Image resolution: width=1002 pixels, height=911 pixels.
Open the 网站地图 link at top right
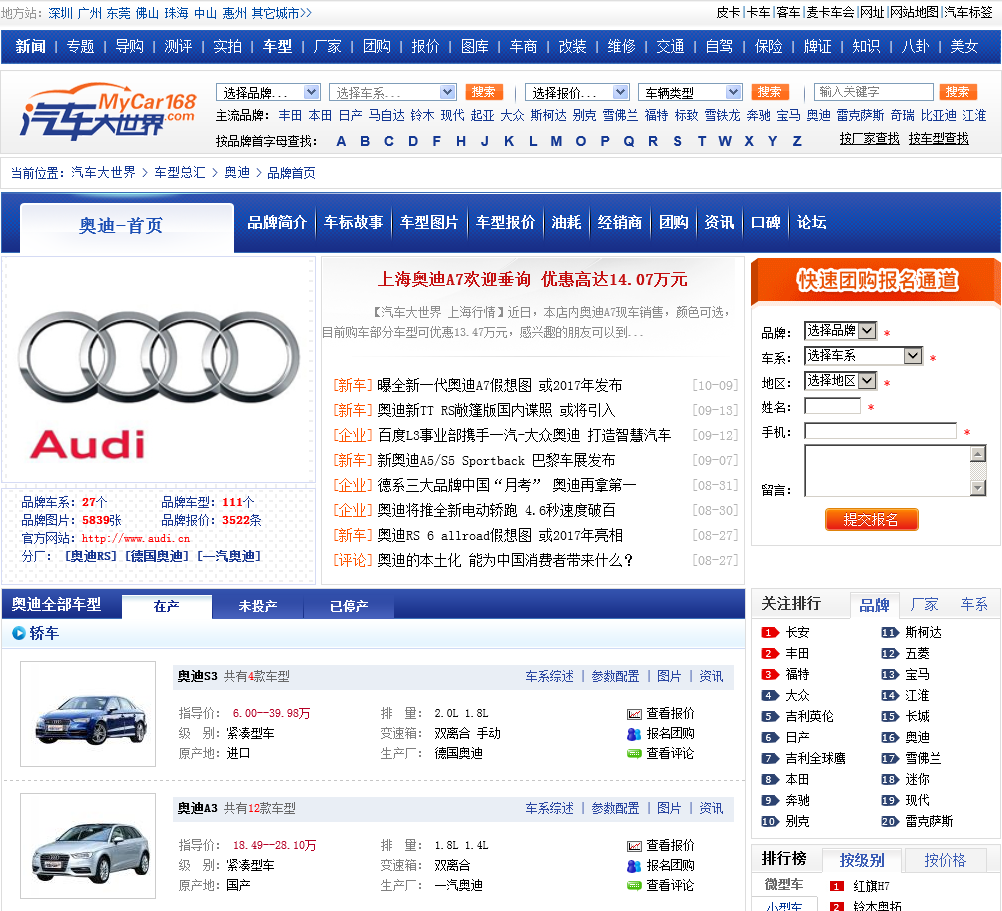tap(914, 12)
